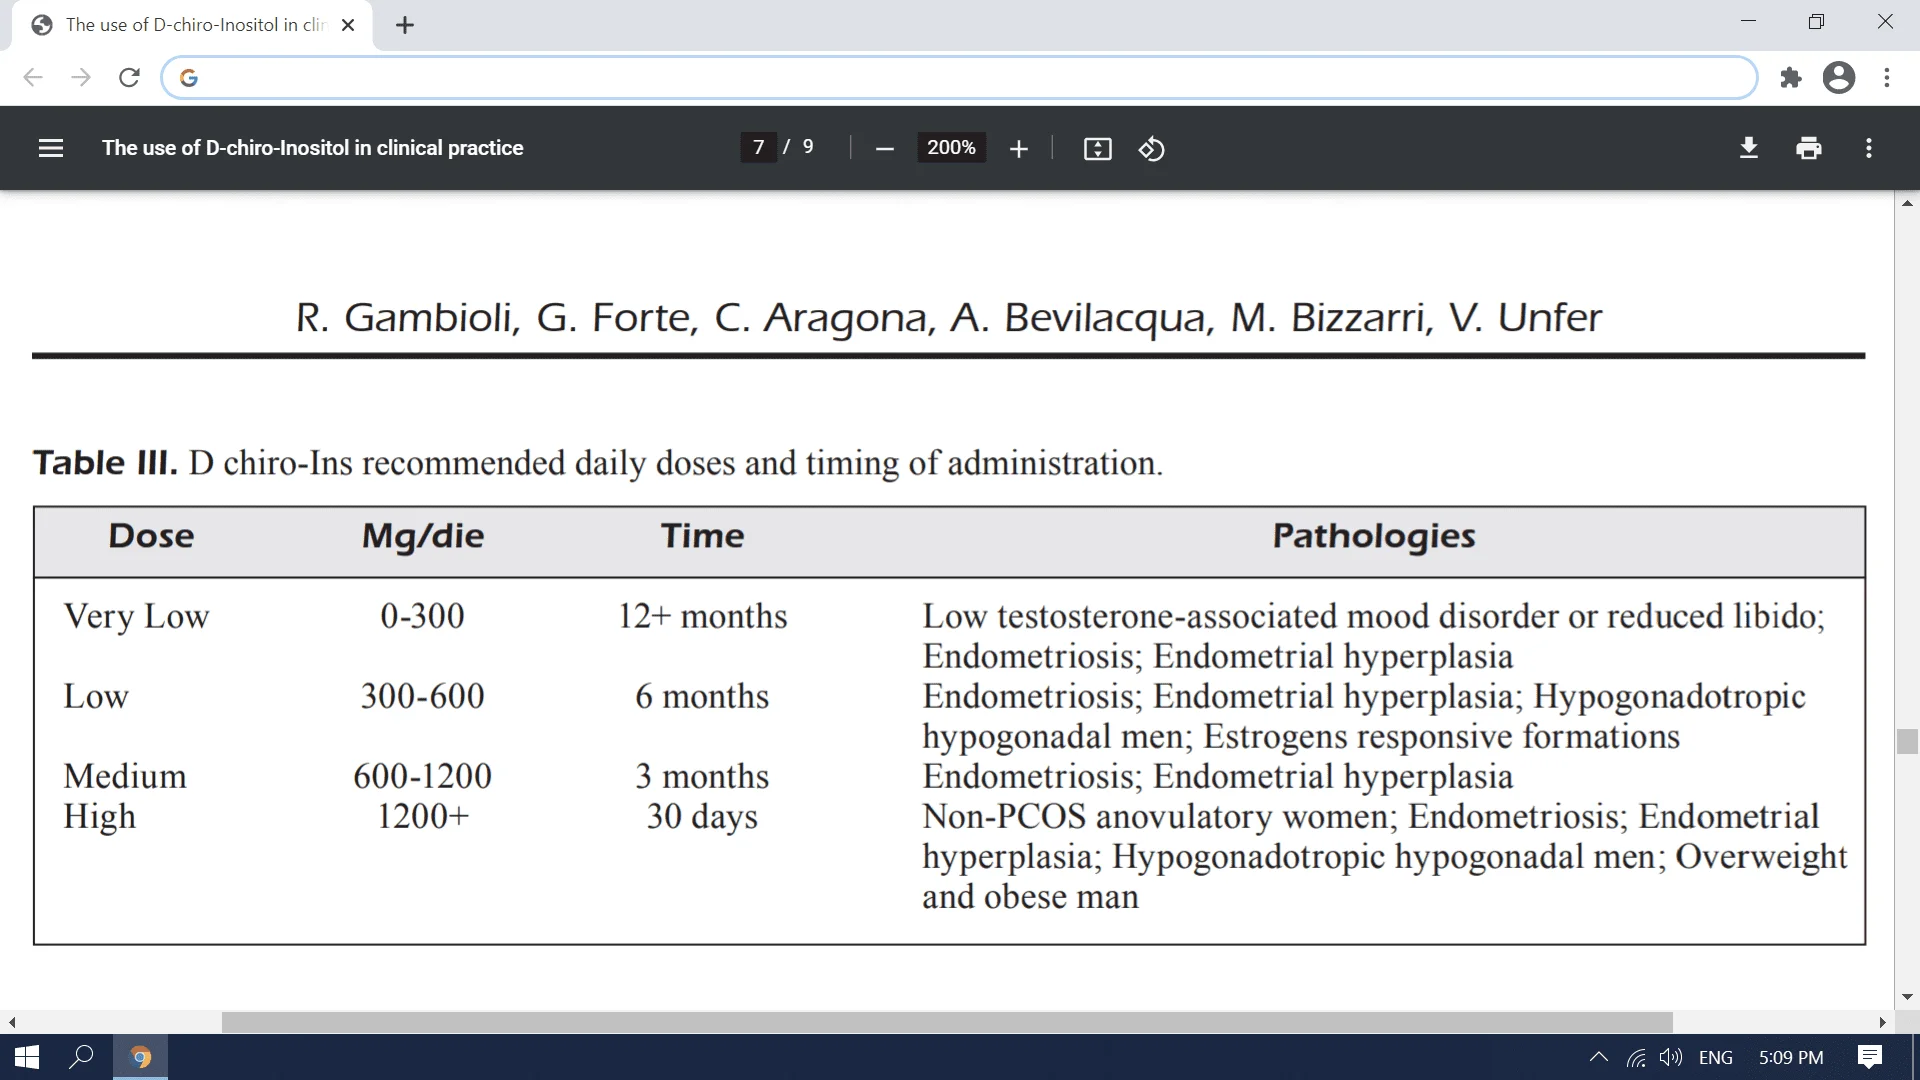Viewport: 1920px width, 1080px height.
Task: Rotate the PDF counterclockwise
Action: click(1151, 149)
